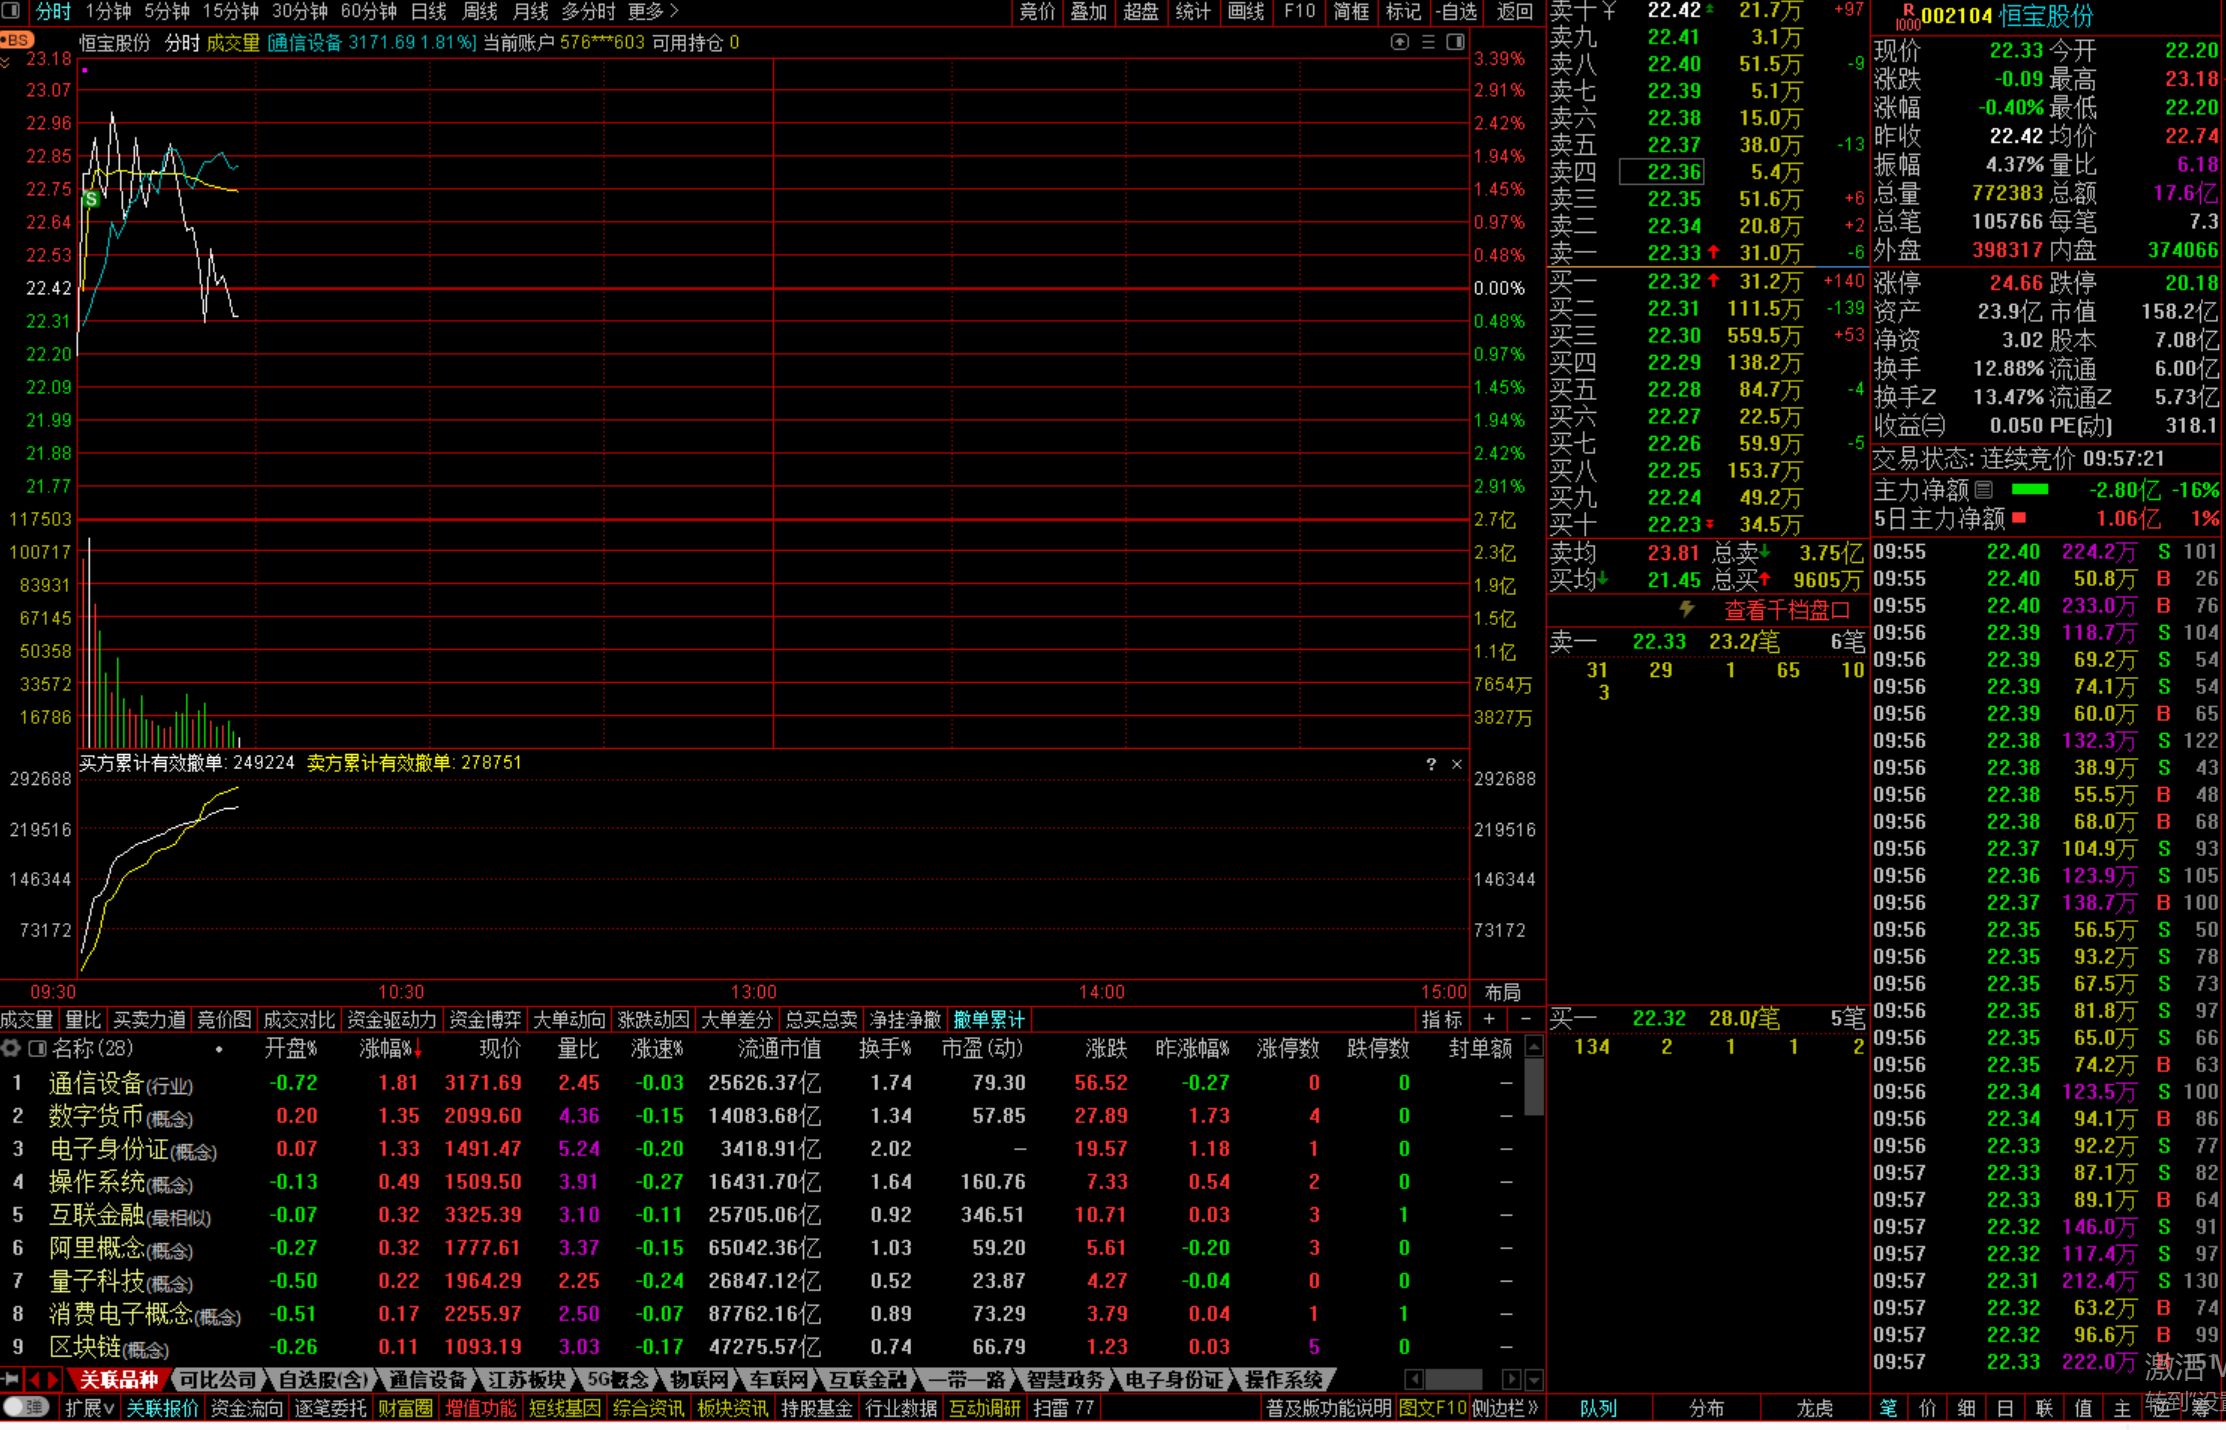Image resolution: width=2226 pixels, height=1430 pixels.
Task: Open the three-line list menu icon above chart
Action: [1428, 42]
